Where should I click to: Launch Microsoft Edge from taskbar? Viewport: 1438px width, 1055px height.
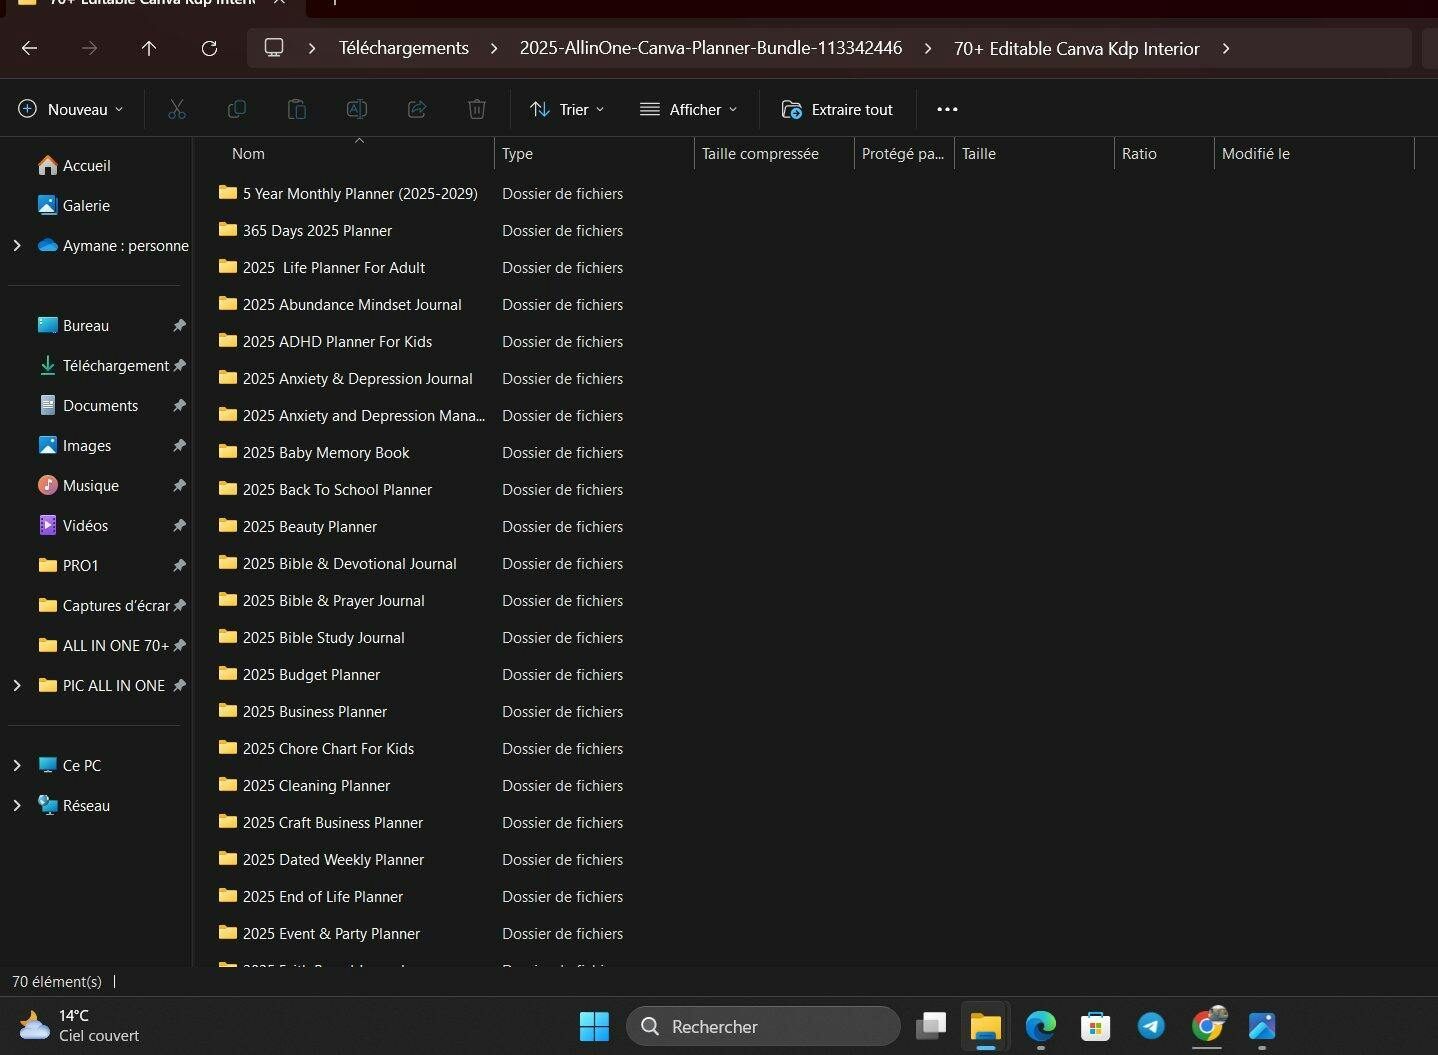1041,1026
